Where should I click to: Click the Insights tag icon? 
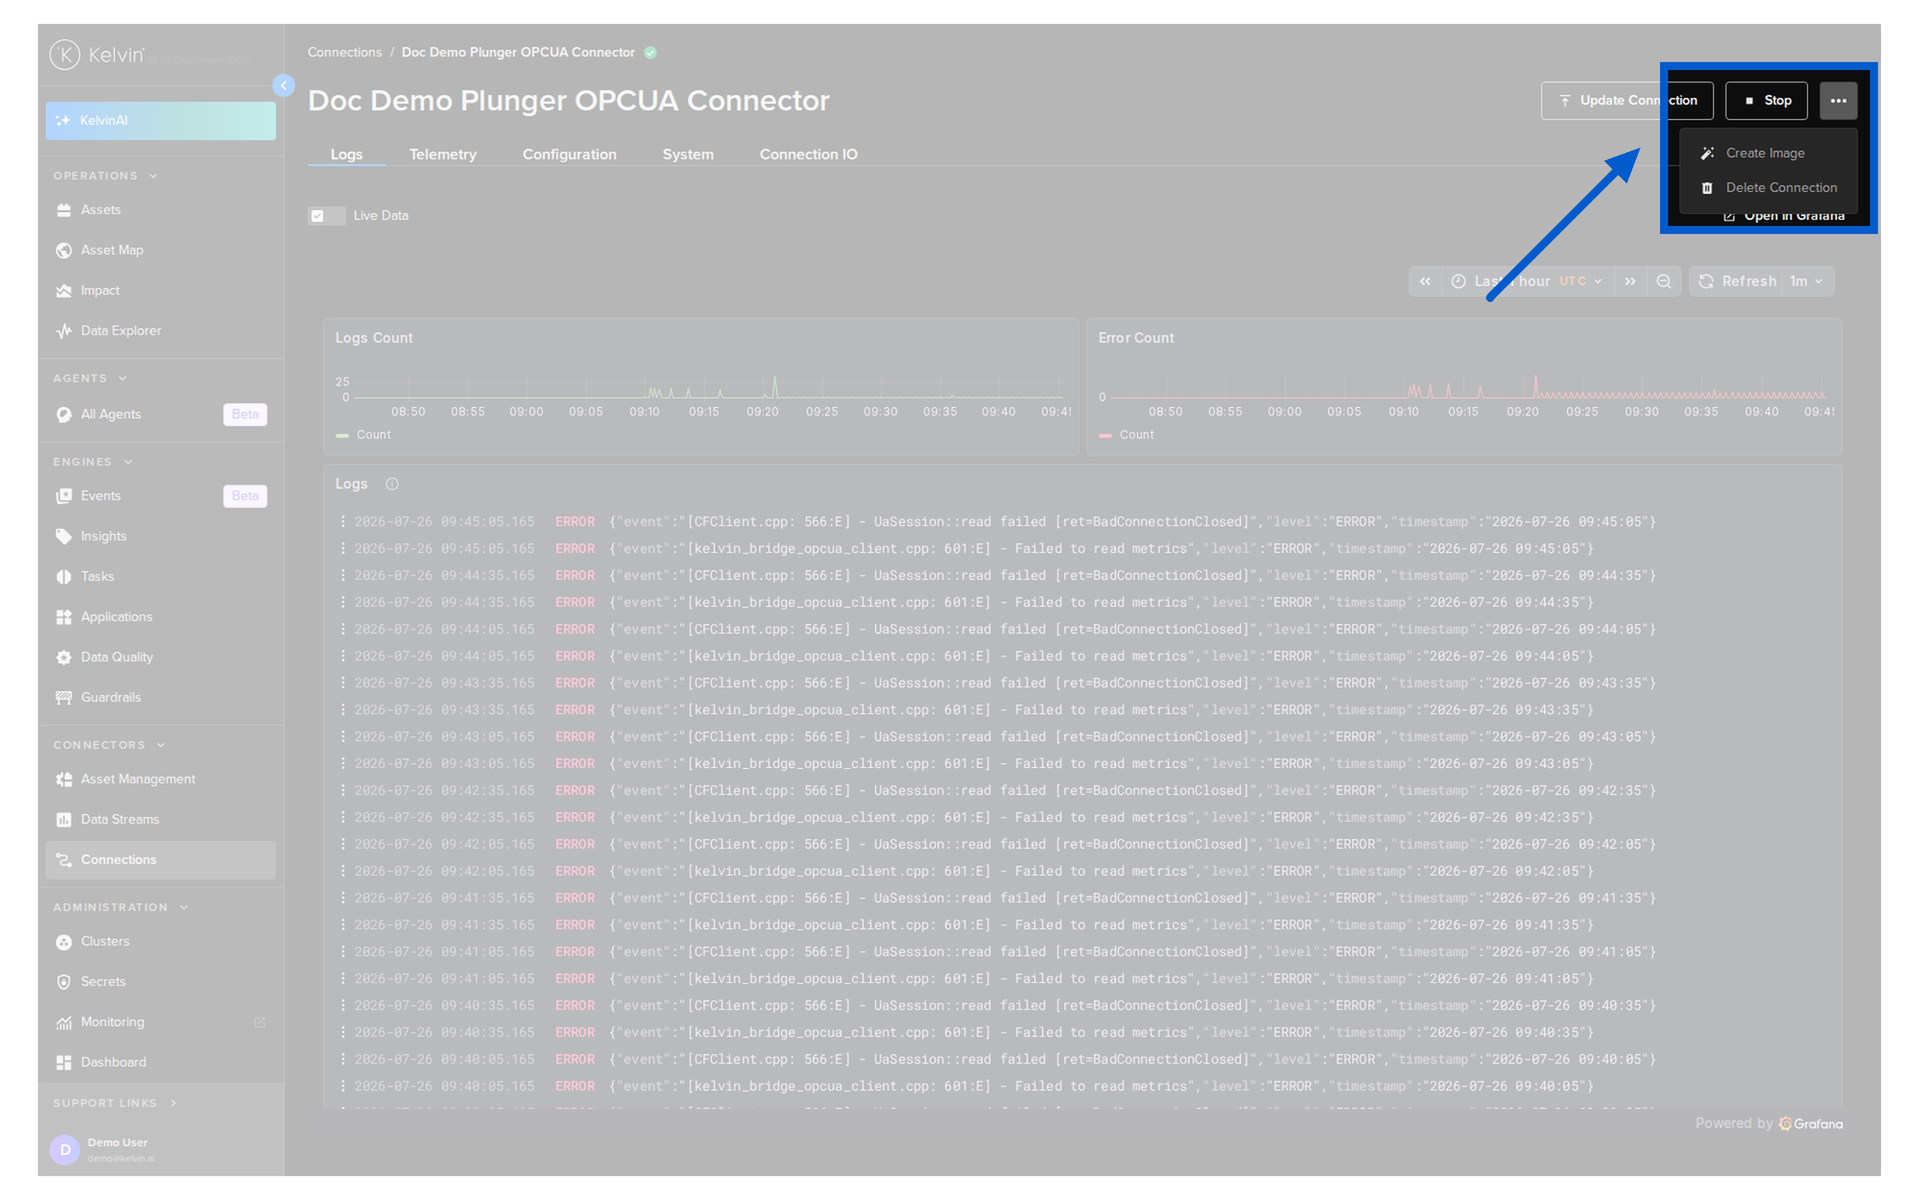[x=64, y=536]
